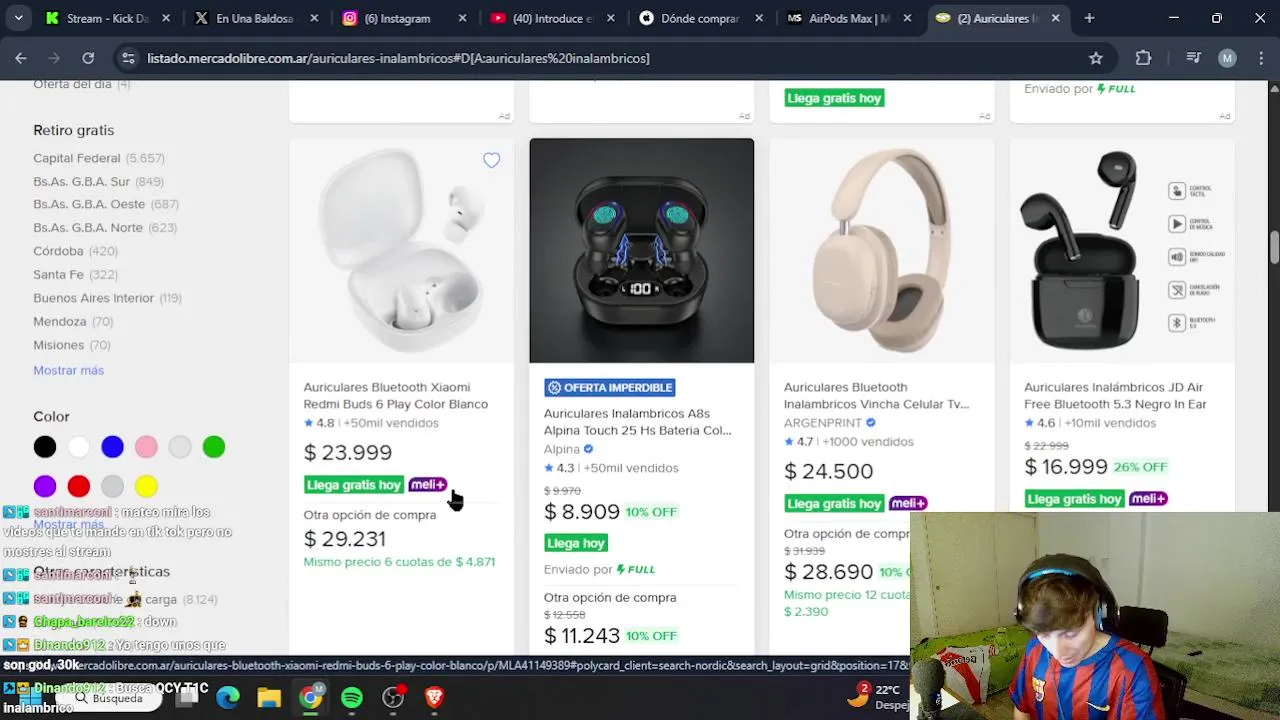Open Chrome profile avatar menu
This screenshot has width=1280, height=720.
click(x=1227, y=58)
